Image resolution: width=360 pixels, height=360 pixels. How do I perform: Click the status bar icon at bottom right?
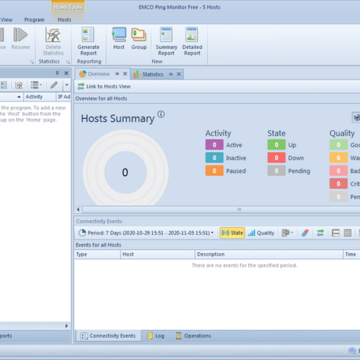[x=352, y=350]
